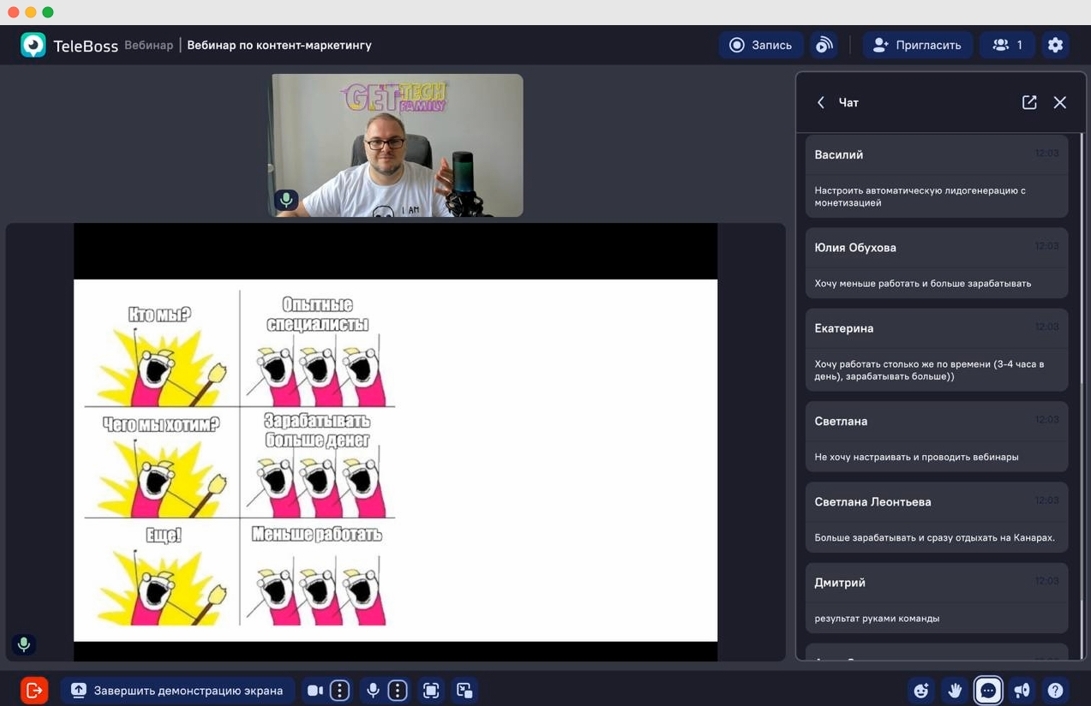Open settings gear in top bar
Viewport: 1091px width, 706px height.
(x=1055, y=45)
